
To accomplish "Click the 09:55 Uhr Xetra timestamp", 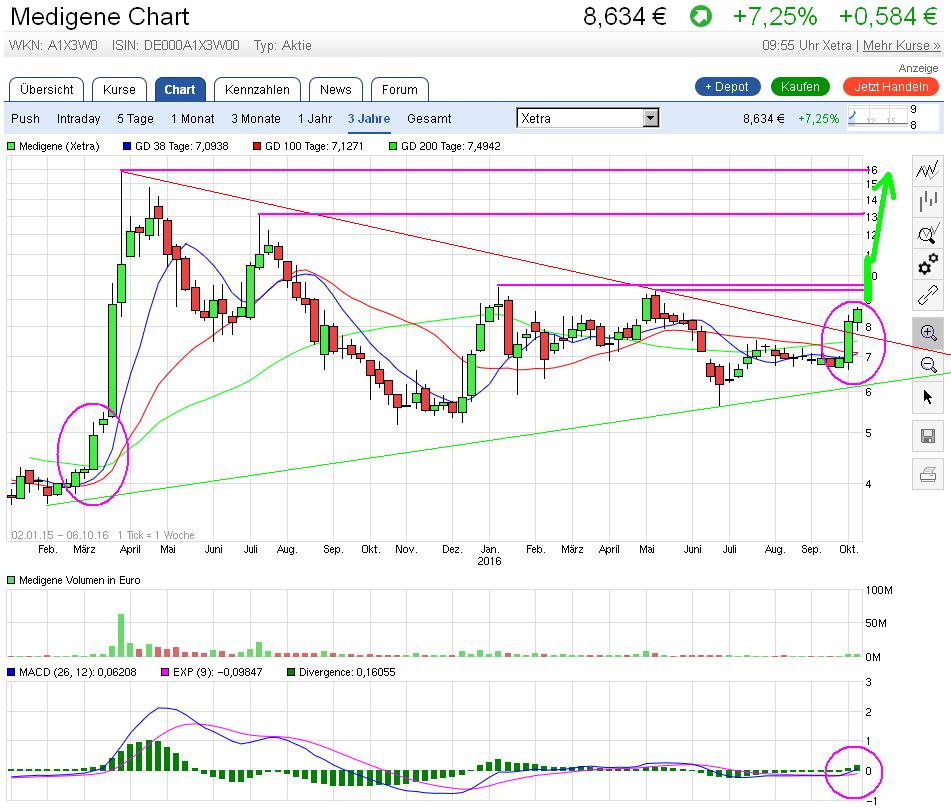I will point(807,45).
